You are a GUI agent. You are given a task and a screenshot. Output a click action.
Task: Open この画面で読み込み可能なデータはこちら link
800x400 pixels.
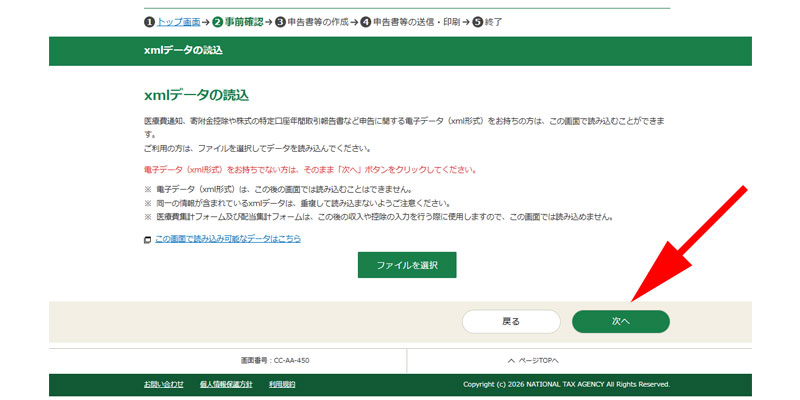(228, 239)
